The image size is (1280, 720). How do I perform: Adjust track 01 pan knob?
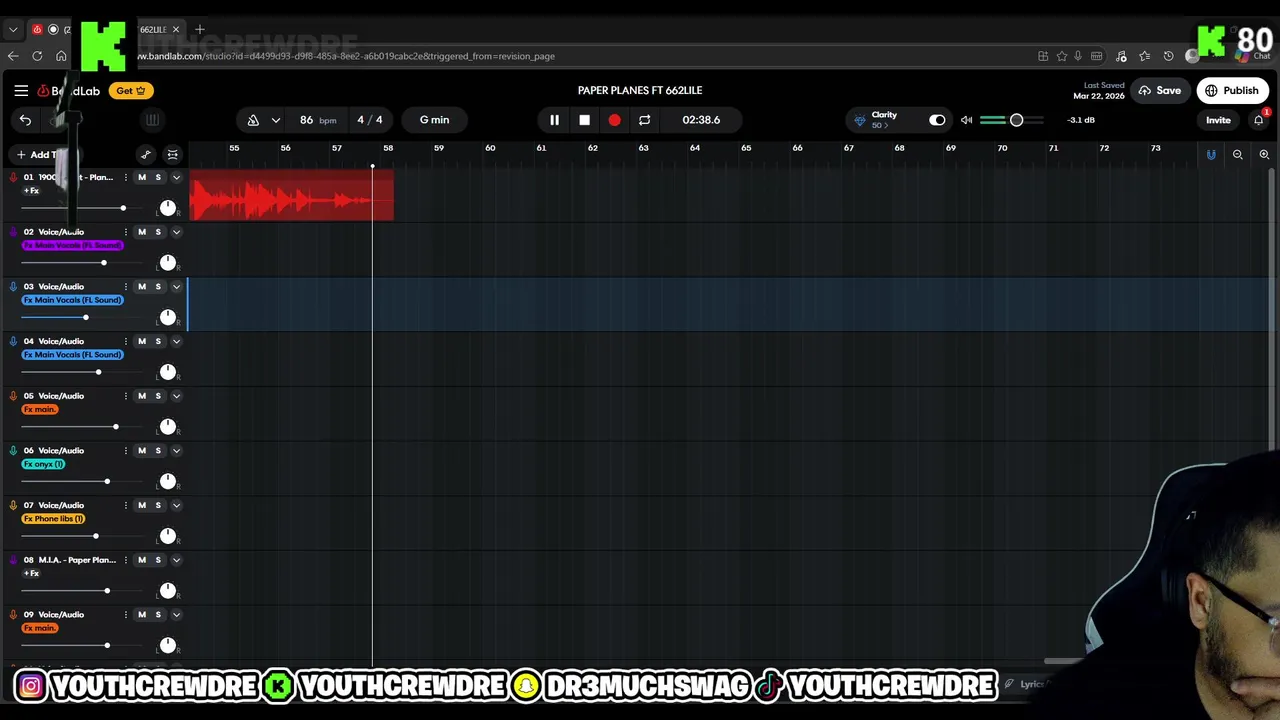coord(168,208)
